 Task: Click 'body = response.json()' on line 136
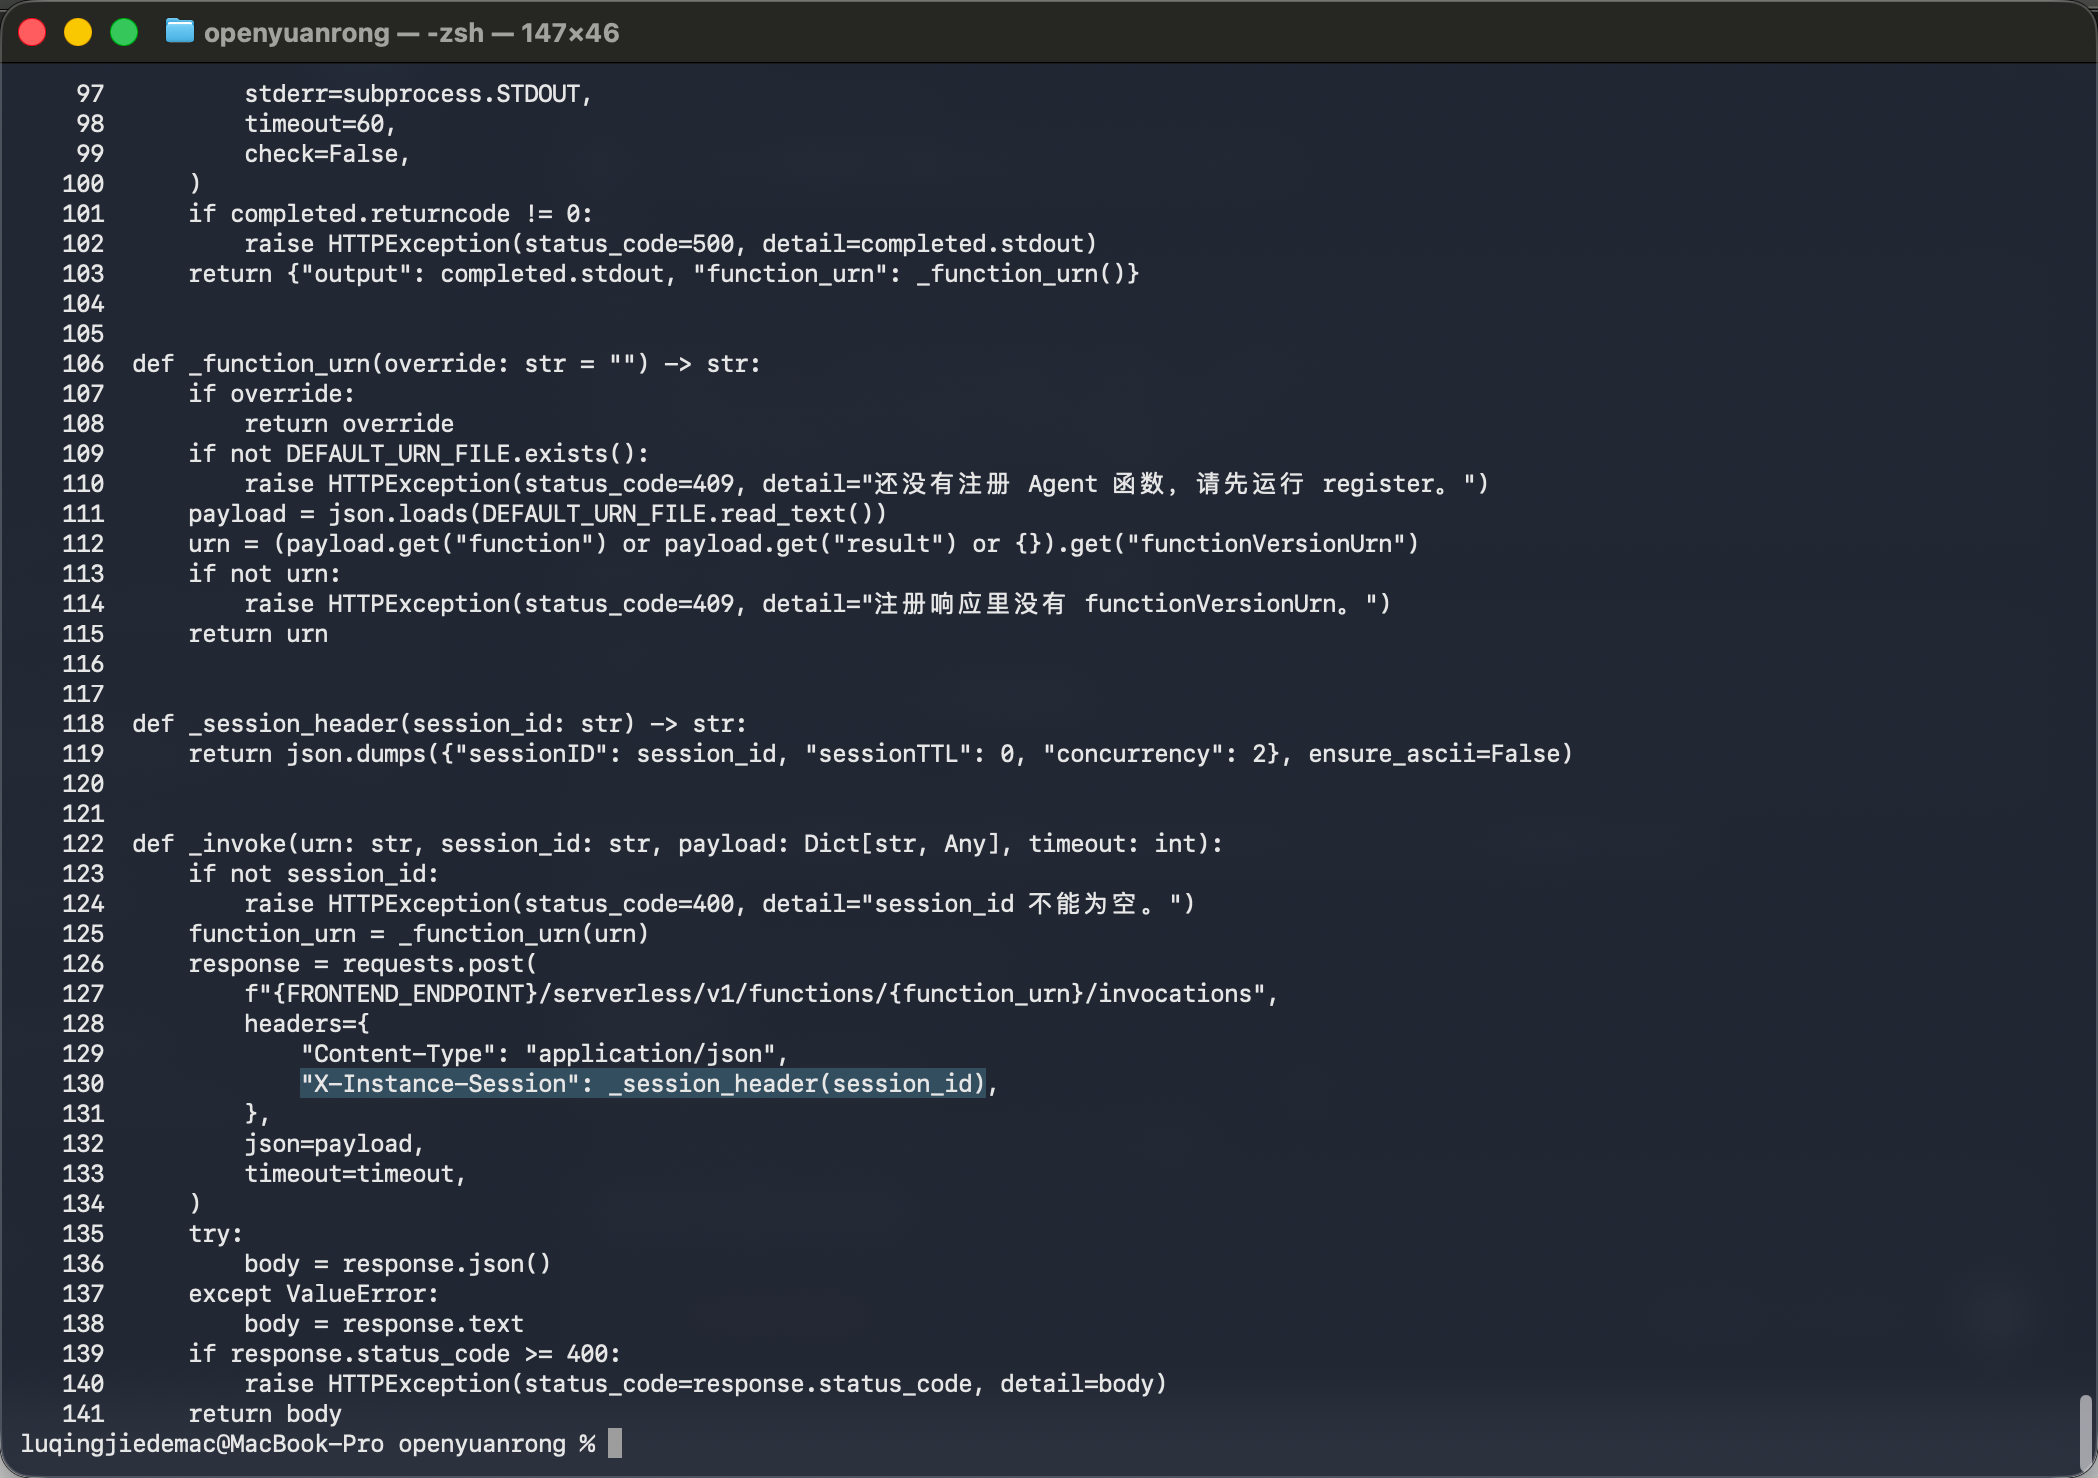[x=398, y=1264]
